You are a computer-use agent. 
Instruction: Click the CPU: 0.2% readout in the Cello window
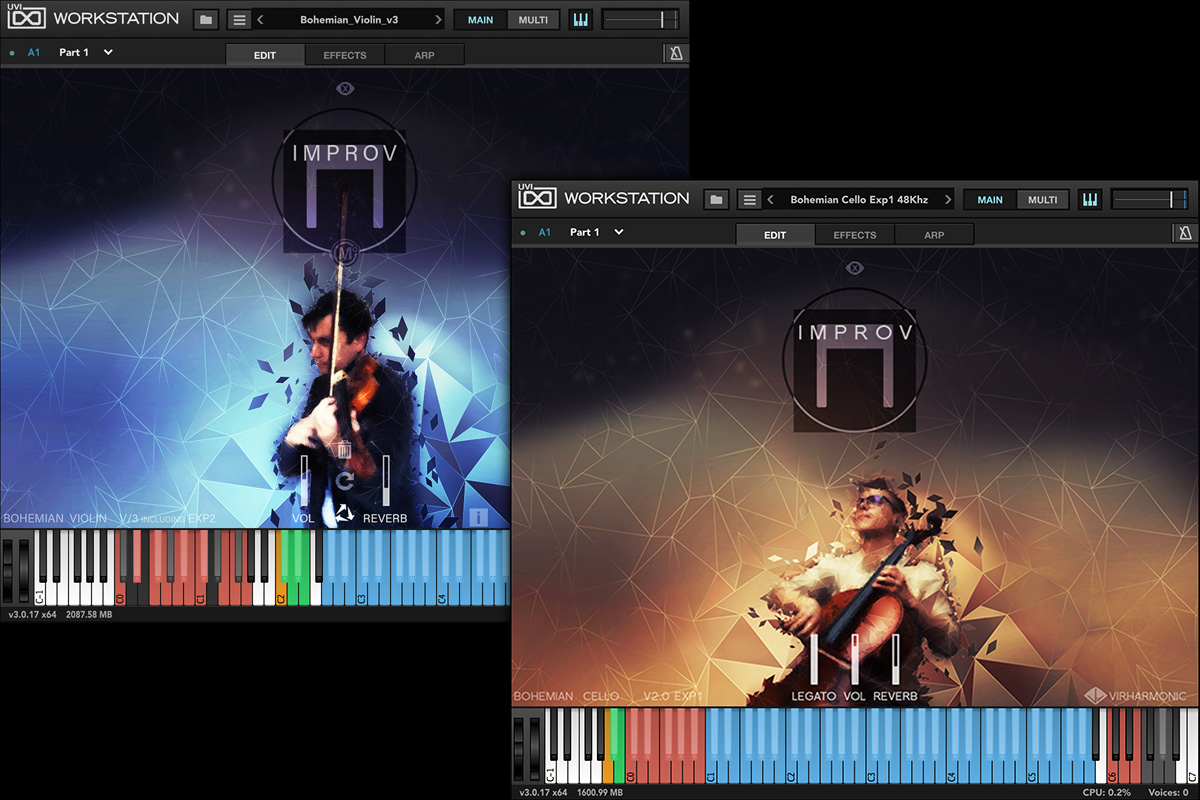pos(1107,792)
